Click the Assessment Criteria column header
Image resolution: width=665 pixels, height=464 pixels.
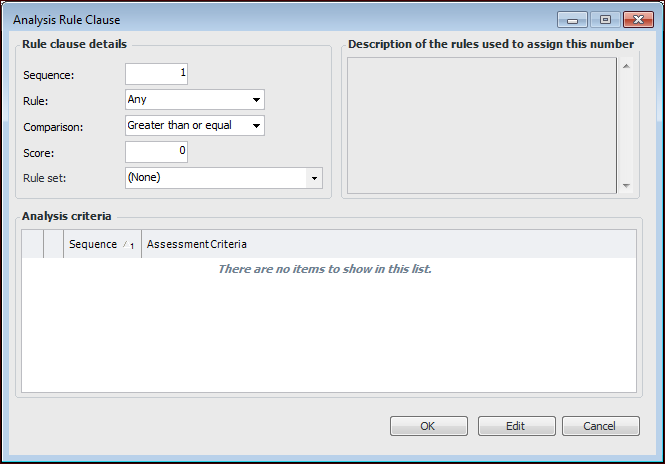point(197,245)
